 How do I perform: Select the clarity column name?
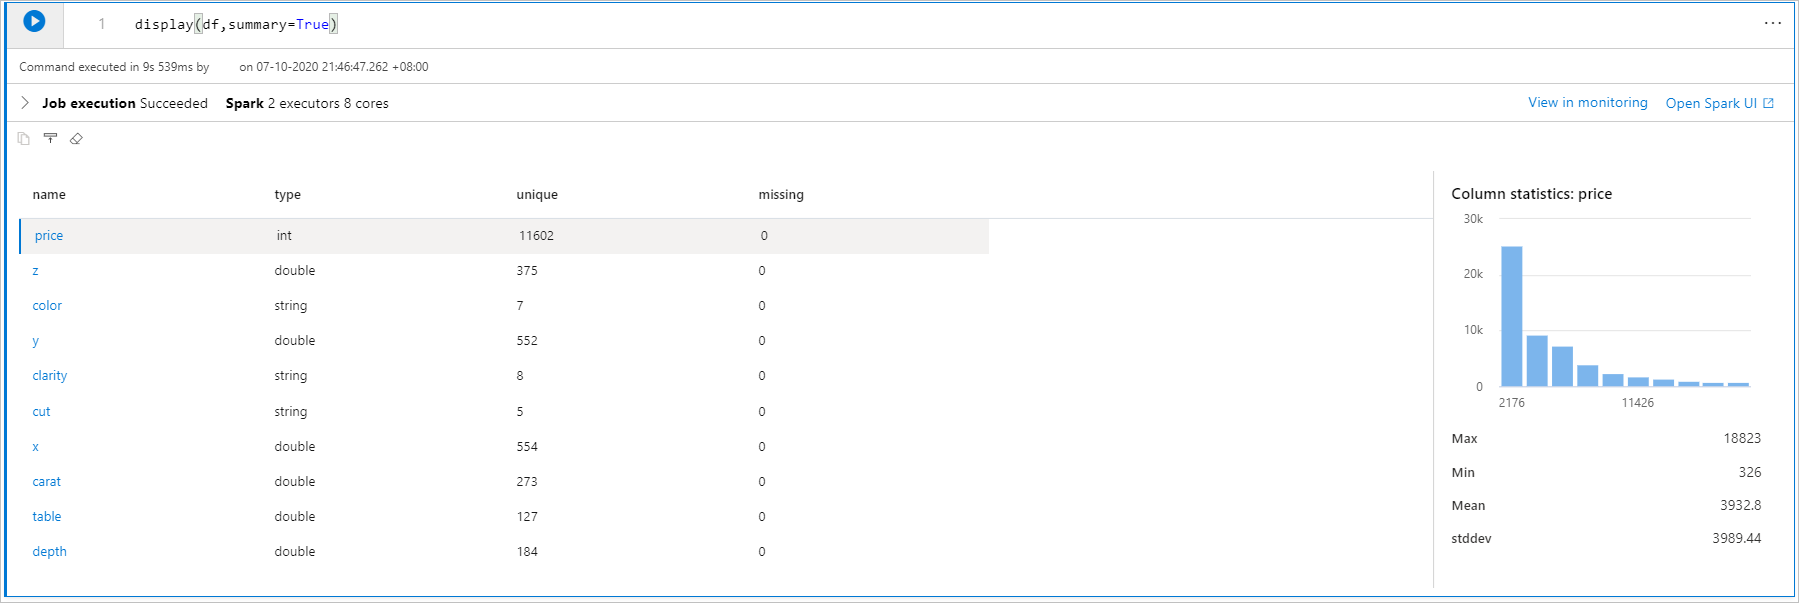click(49, 376)
